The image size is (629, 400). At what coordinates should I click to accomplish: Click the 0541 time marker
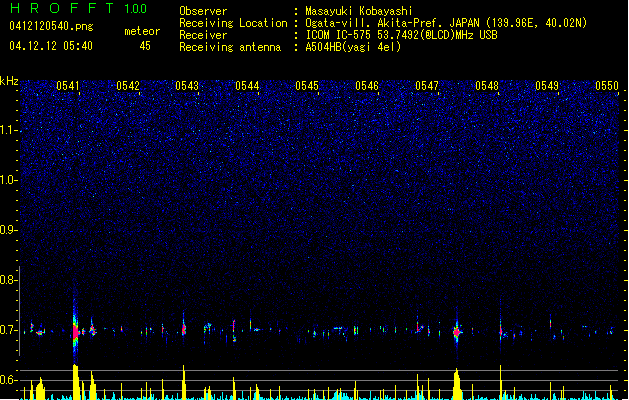click(x=68, y=86)
